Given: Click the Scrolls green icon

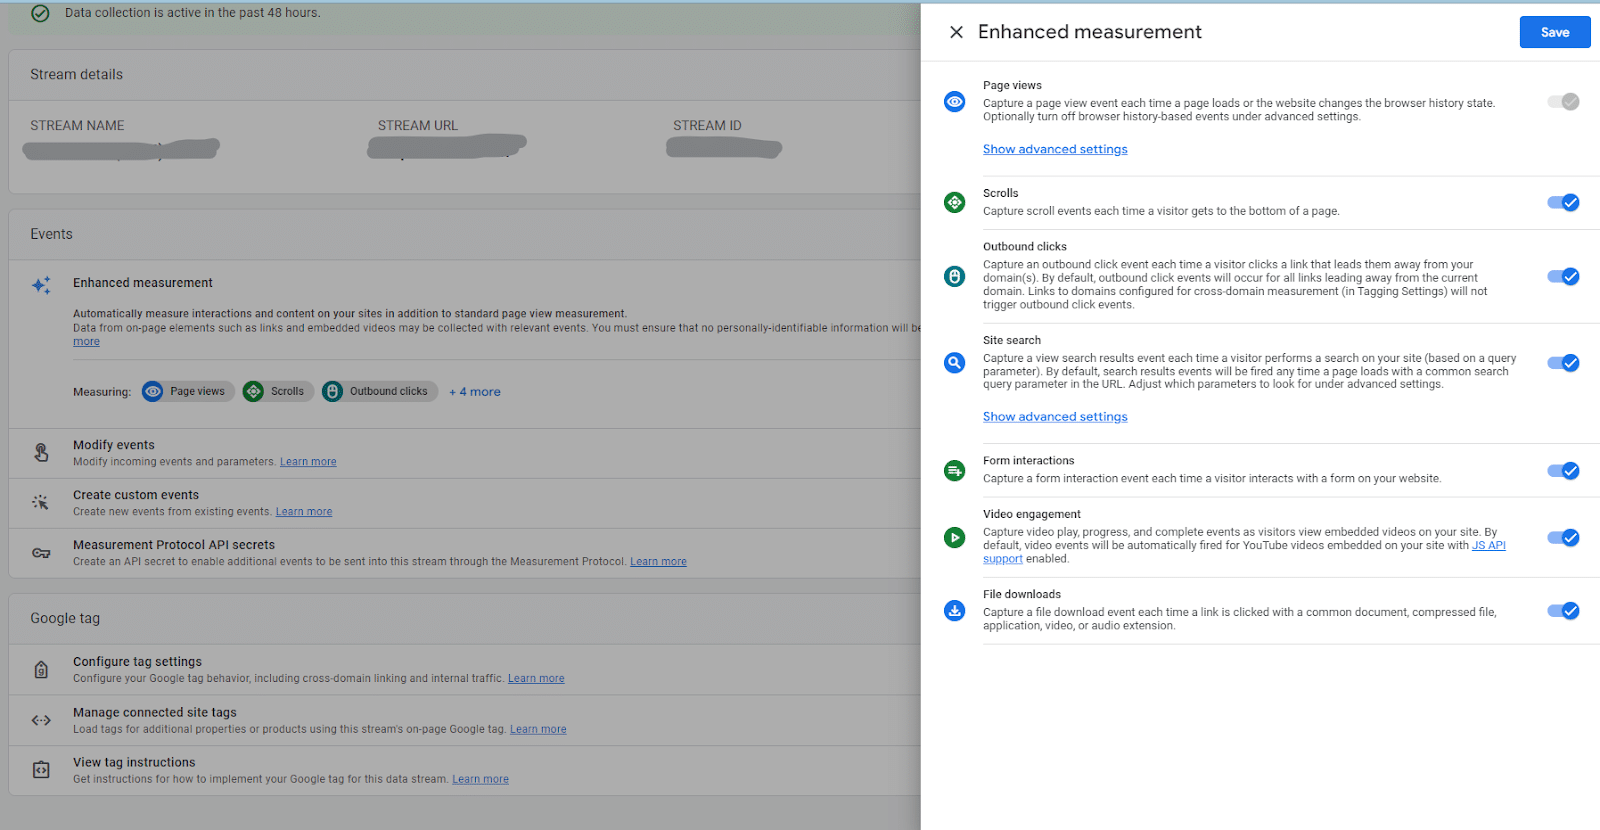Looking at the screenshot, I should (955, 203).
